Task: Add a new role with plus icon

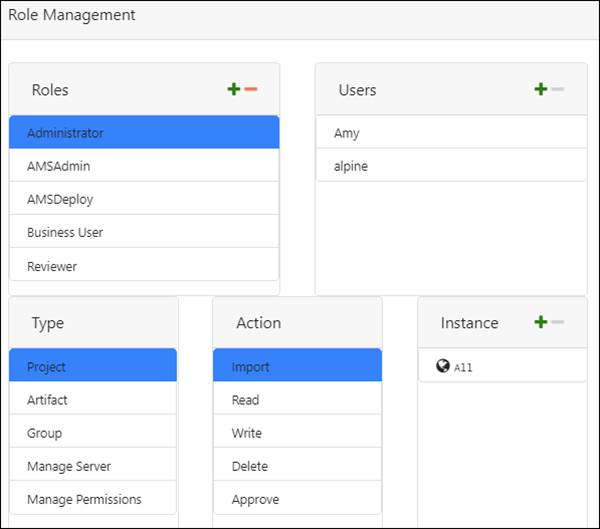Action: (234, 90)
